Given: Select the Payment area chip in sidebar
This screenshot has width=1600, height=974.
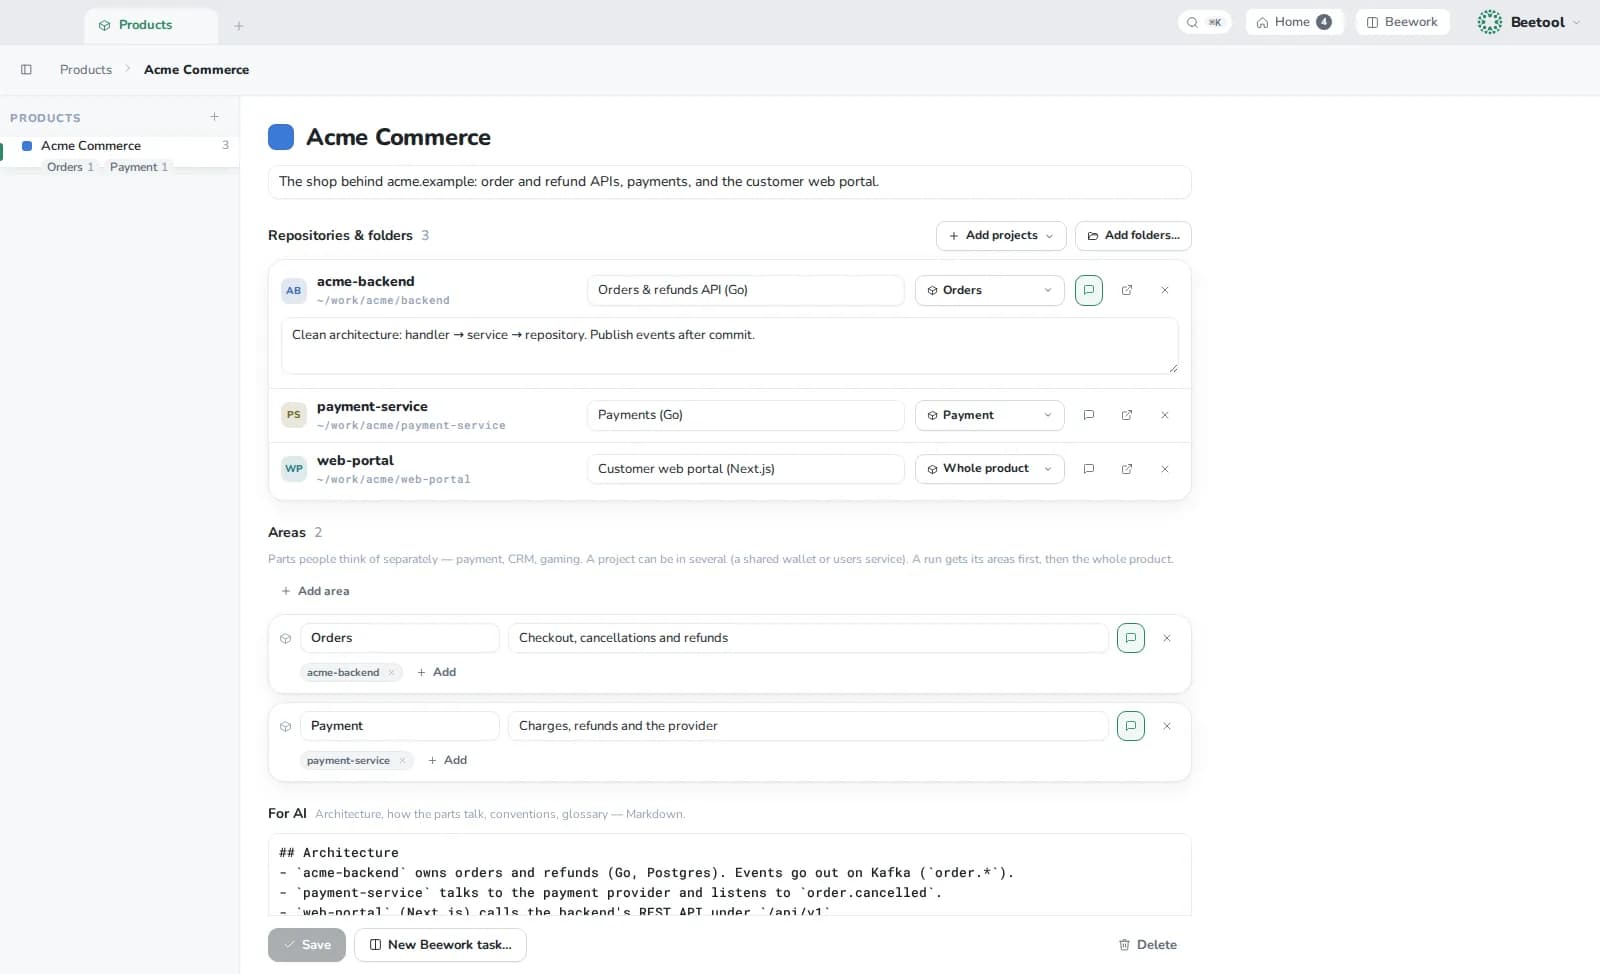Looking at the screenshot, I should [x=139, y=167].
